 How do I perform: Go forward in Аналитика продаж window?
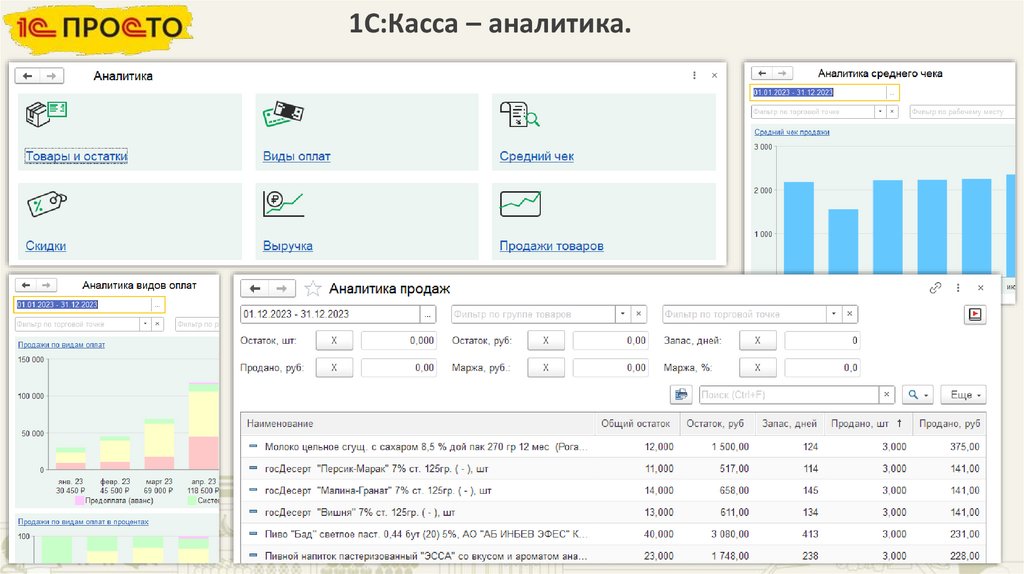281,289
